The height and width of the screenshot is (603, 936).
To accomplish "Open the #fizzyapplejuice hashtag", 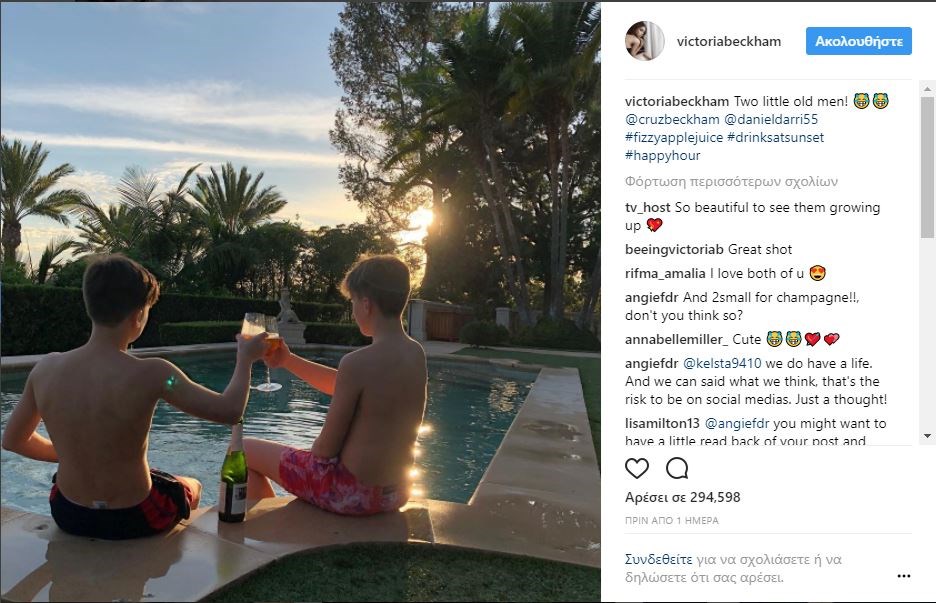I will tap(674, 137).
